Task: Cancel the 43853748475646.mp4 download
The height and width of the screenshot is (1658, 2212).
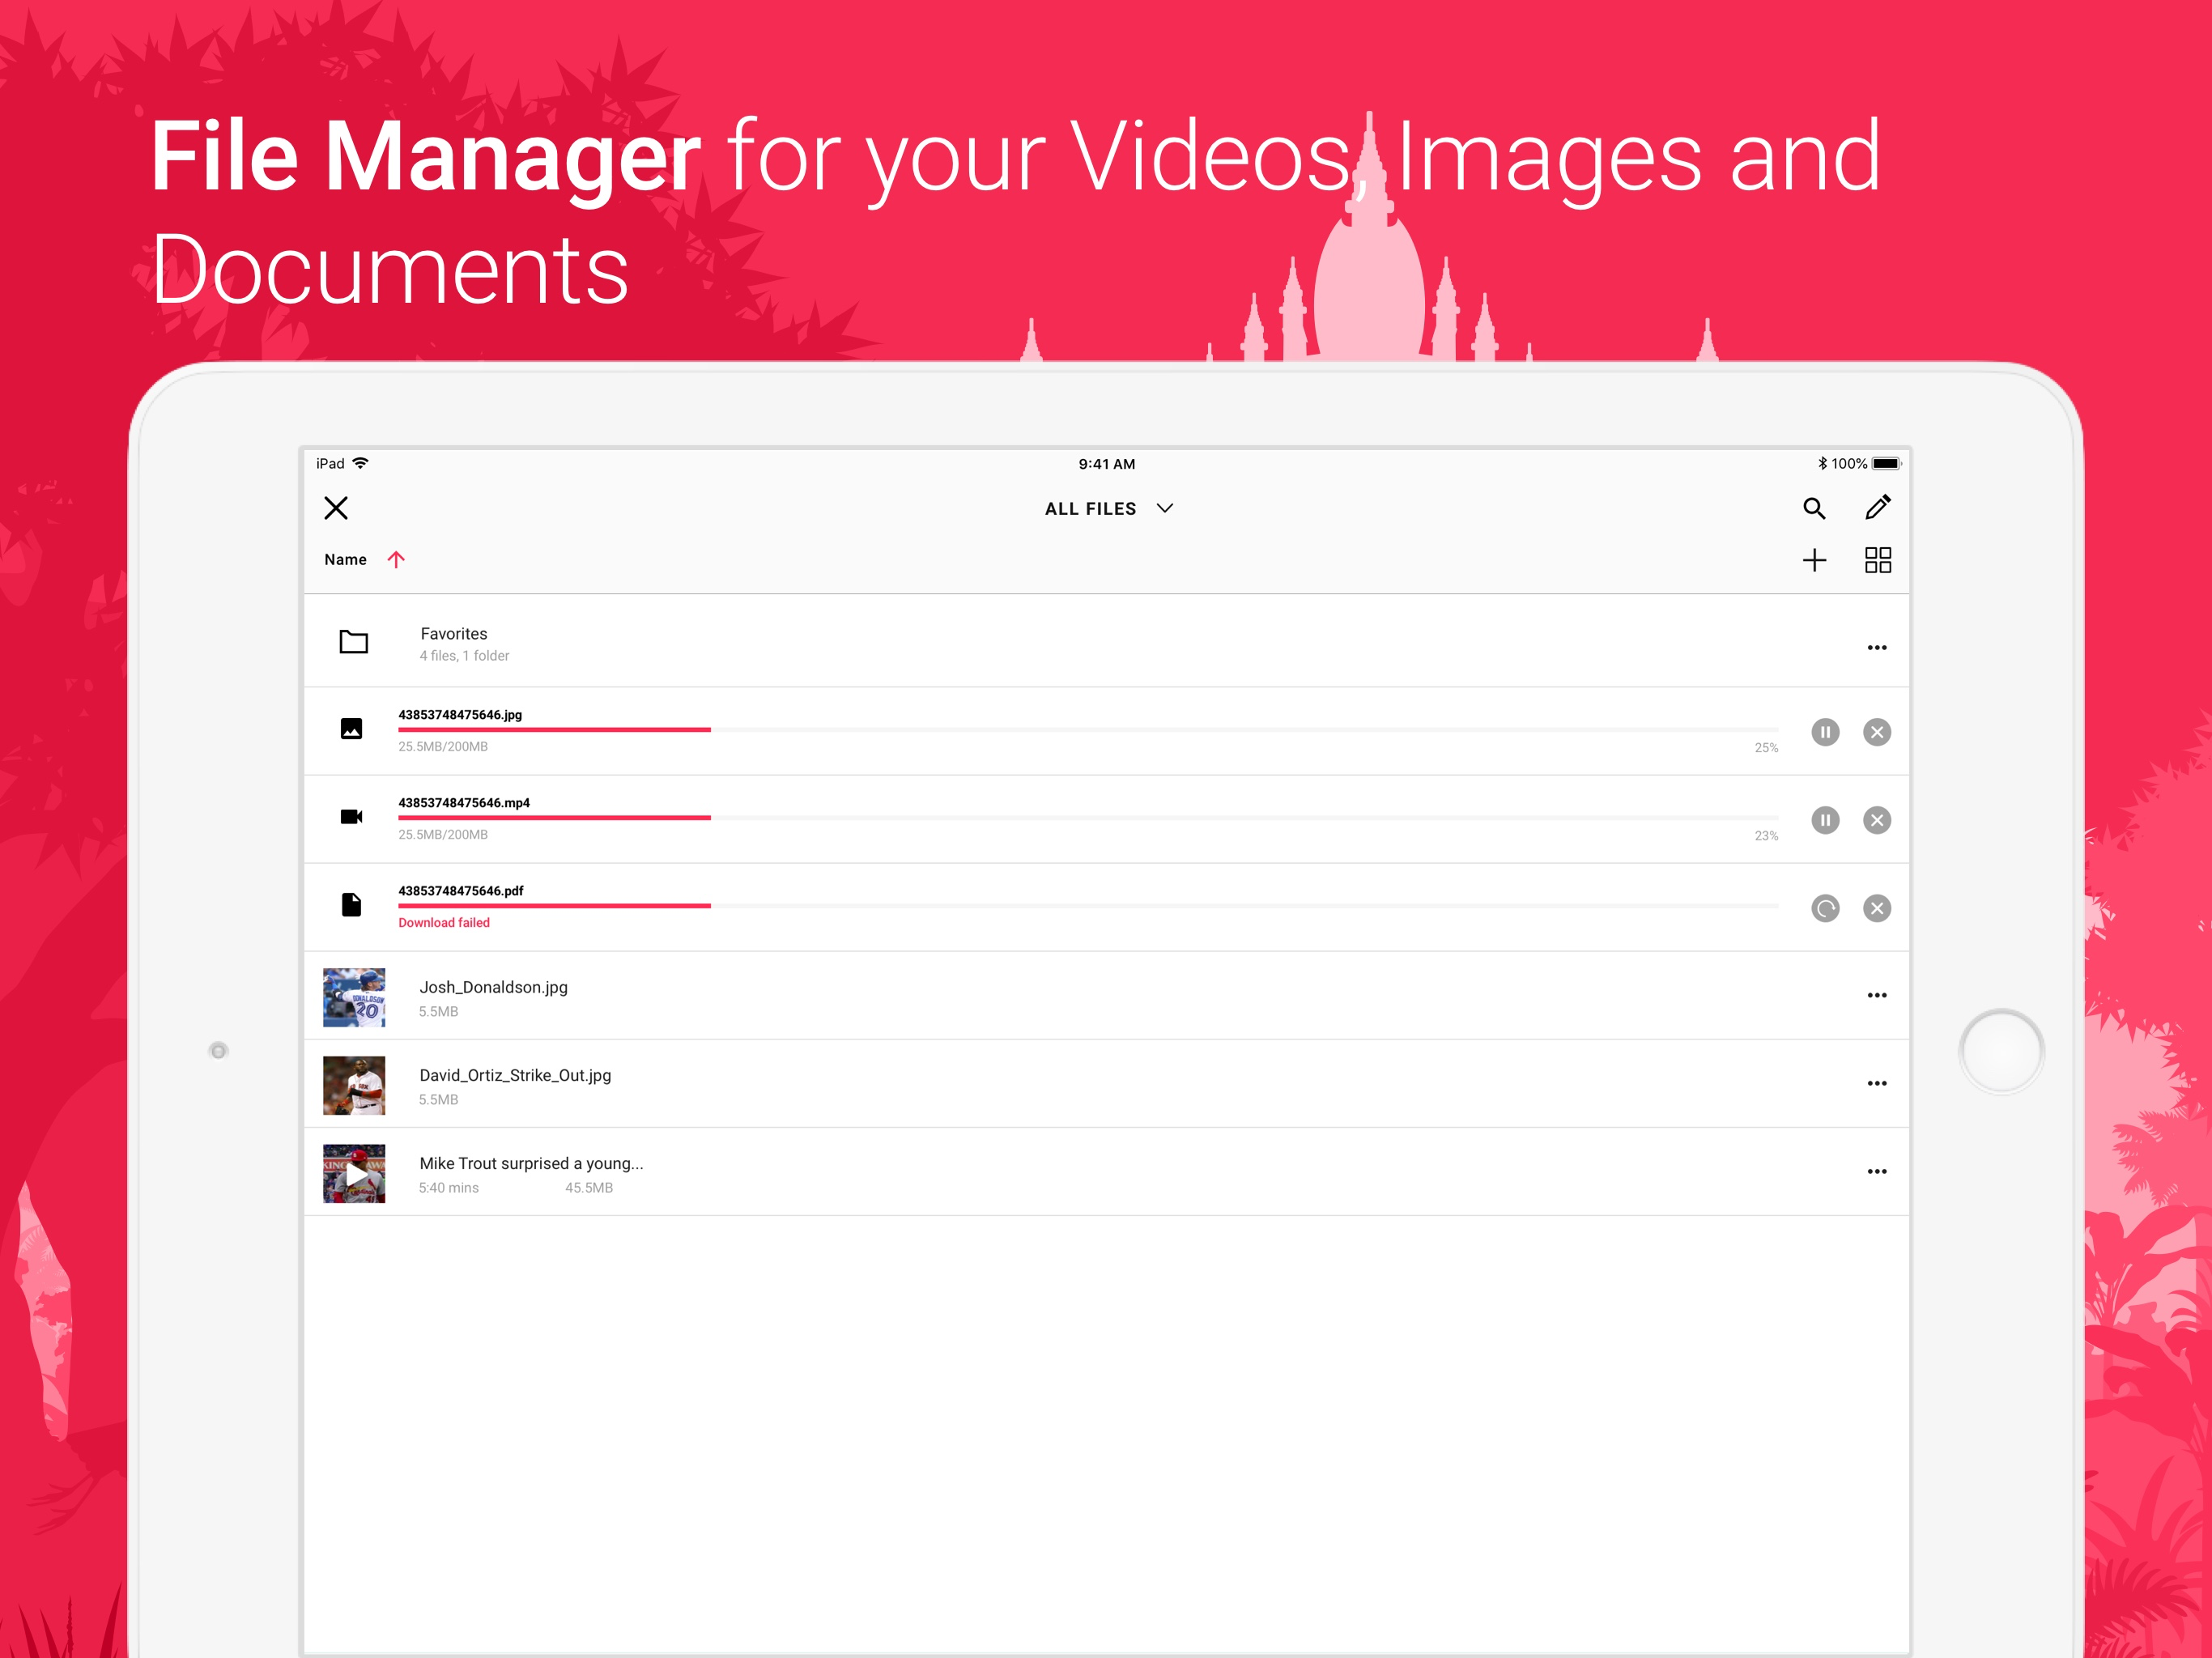Action: click(1876, 820)
